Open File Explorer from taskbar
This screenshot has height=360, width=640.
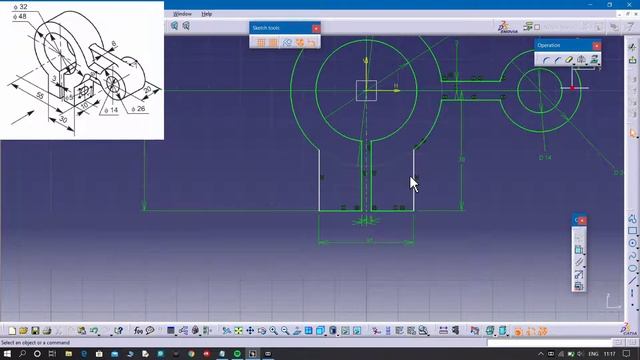point(69,353)
